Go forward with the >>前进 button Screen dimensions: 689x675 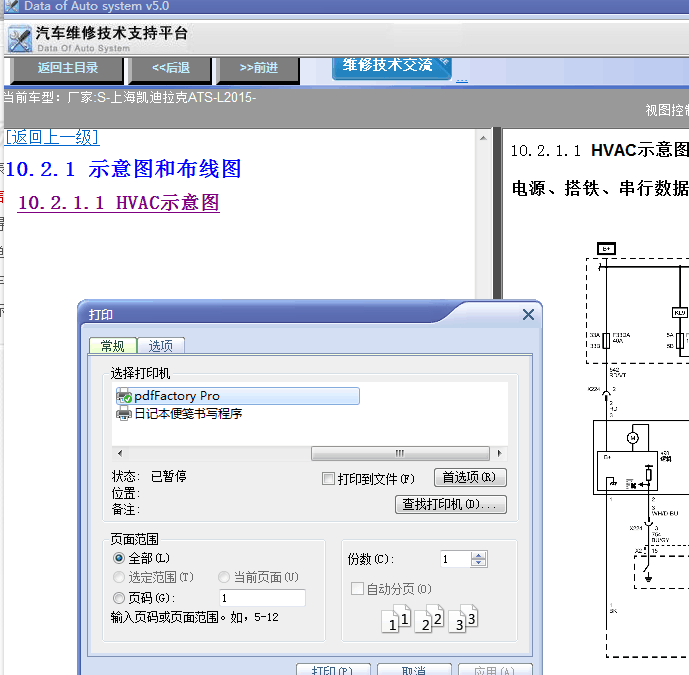coord(259,69)
